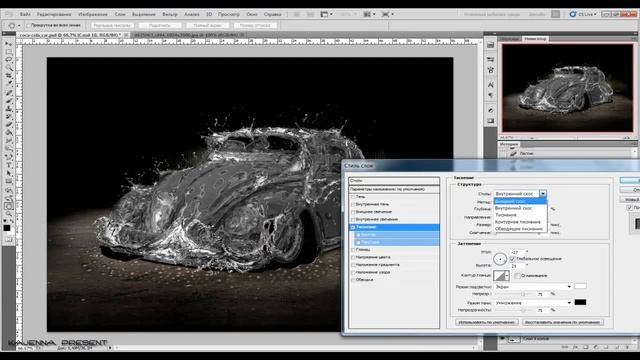Select the History Brush tool

point(8,117)
